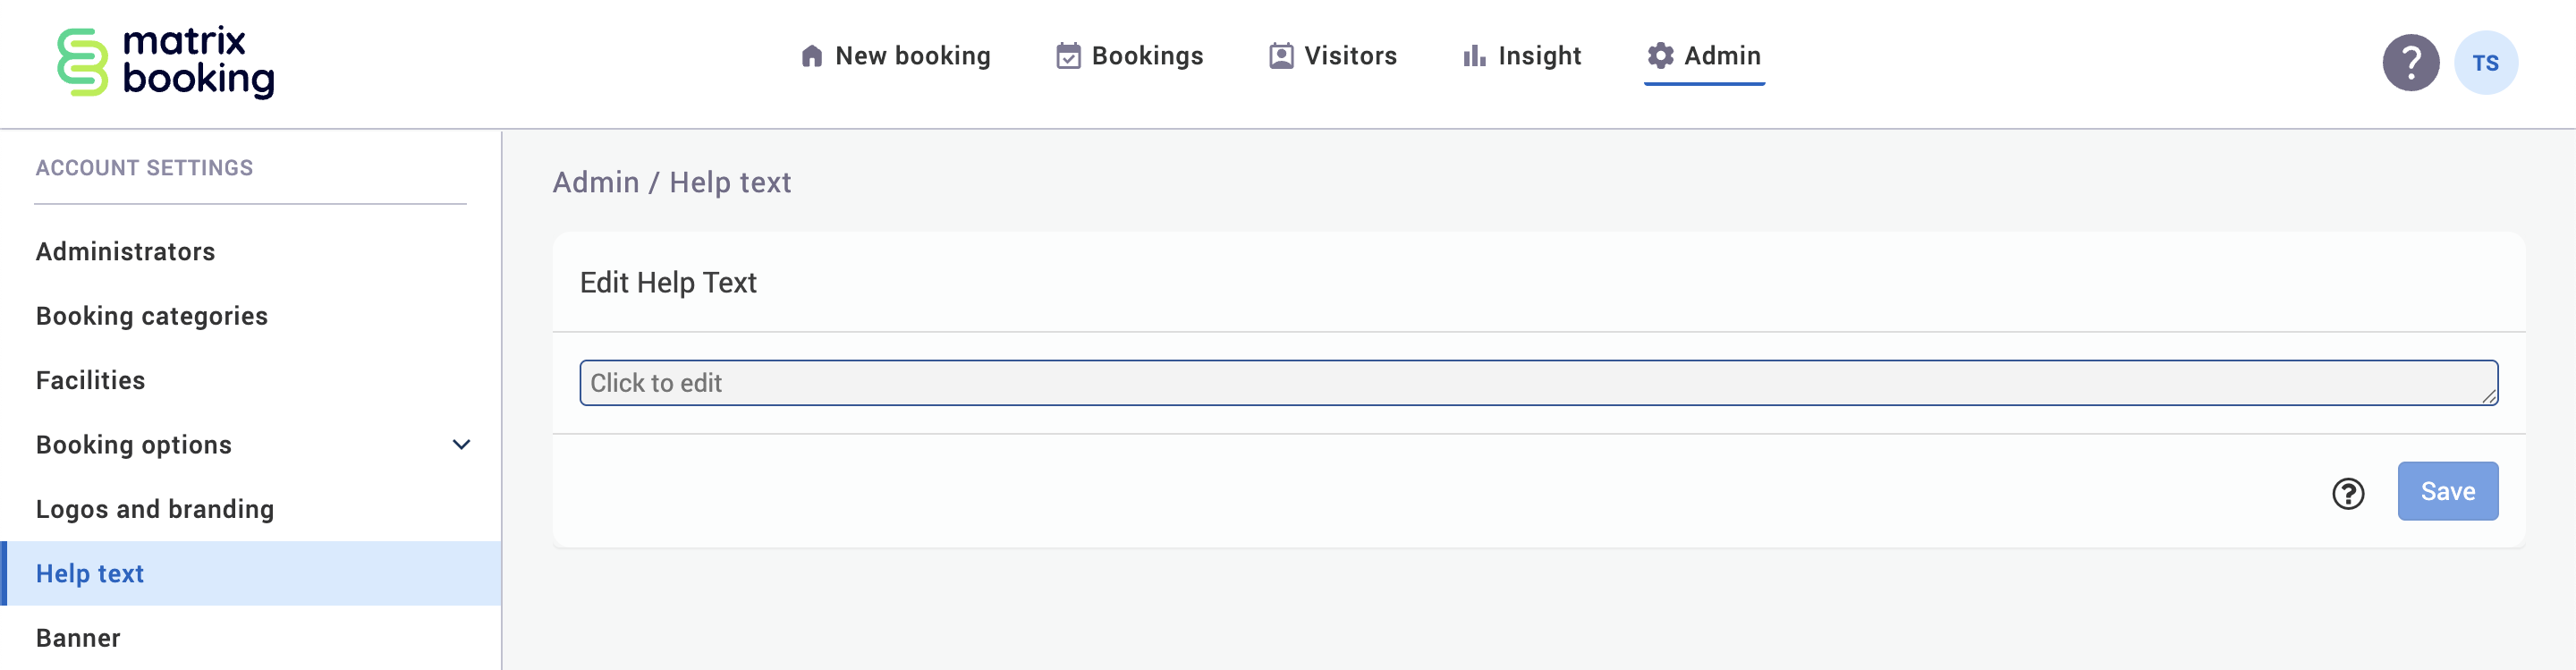The height and width of the screenshot is (670, 2576).
Task: Click the help icon next to Save
Action: 2348,493
